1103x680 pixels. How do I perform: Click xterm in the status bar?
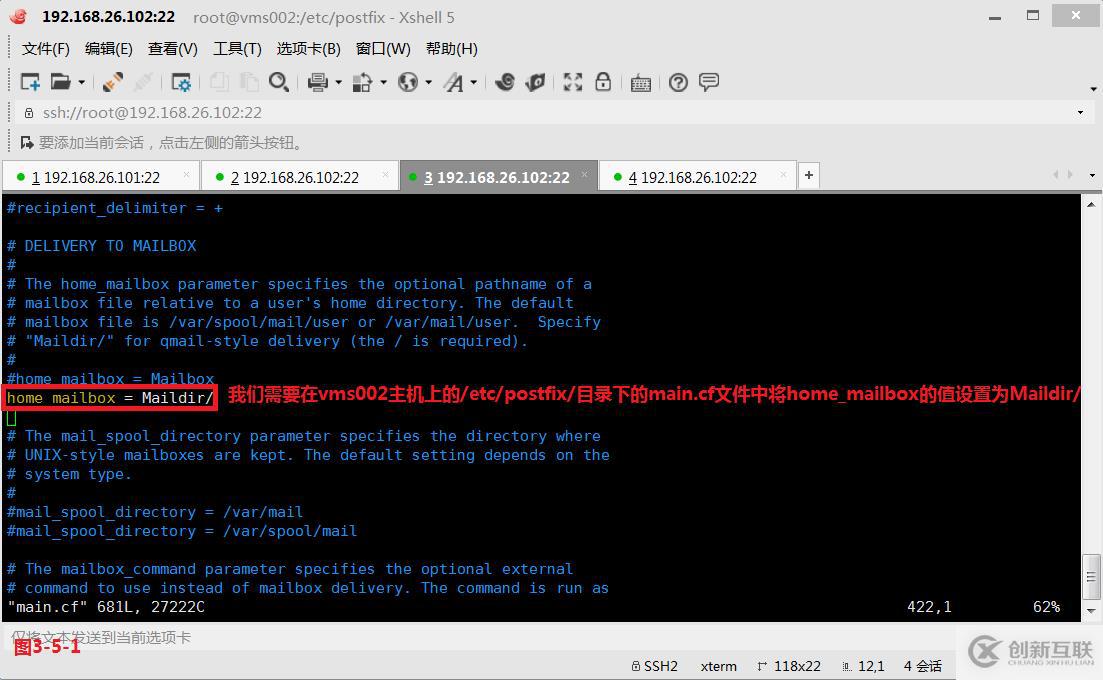[x=718, y=666]
